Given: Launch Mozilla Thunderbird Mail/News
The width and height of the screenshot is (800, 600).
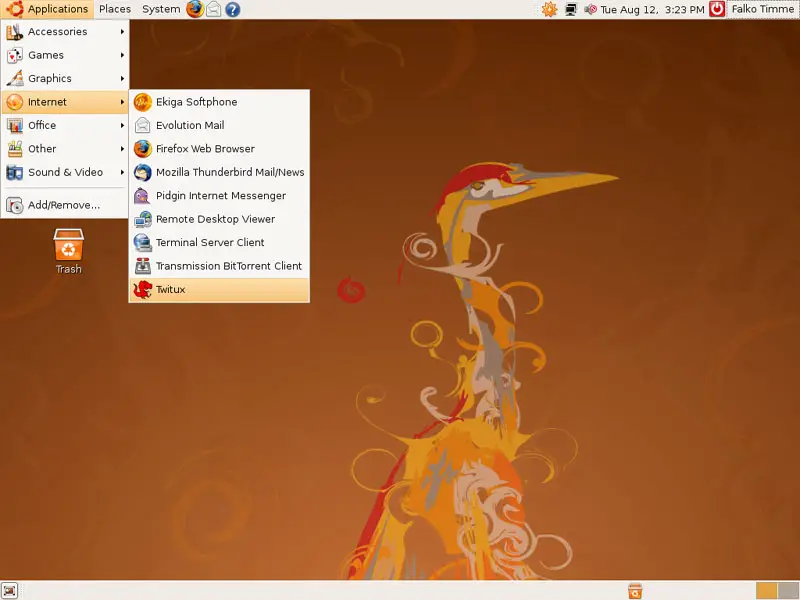Looking at the screenshot, I should tap(219, 172).
